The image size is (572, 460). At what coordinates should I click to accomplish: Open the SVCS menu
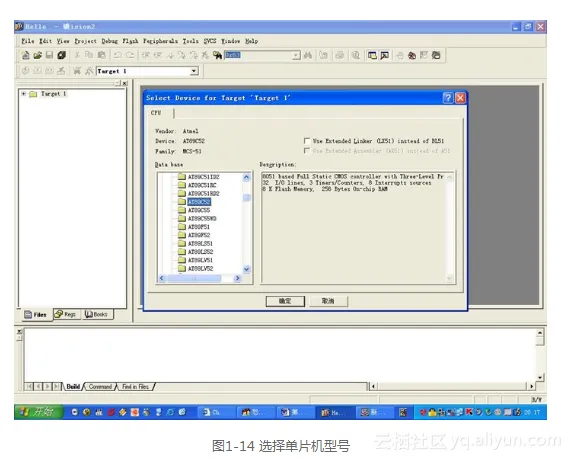pyautogui.click(x=210, y=41)
